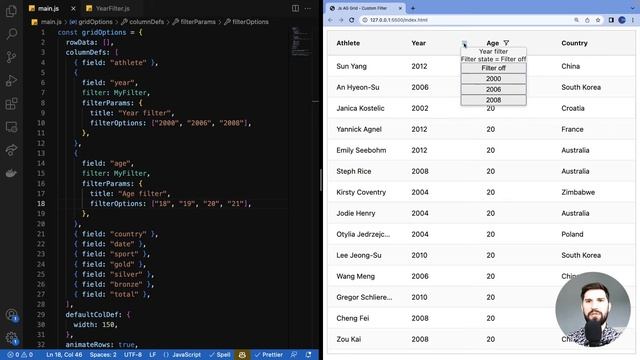
Task: Open the Run and Debug view
Action: click(x=11, y=80)
